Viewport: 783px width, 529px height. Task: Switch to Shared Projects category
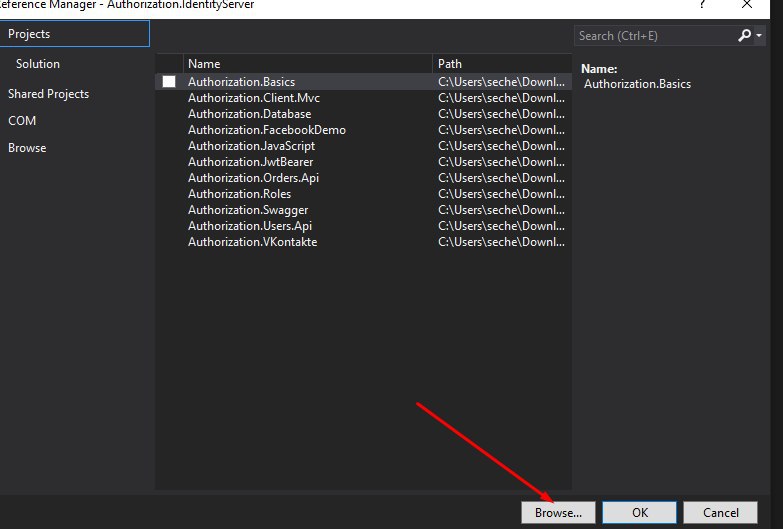48,94
